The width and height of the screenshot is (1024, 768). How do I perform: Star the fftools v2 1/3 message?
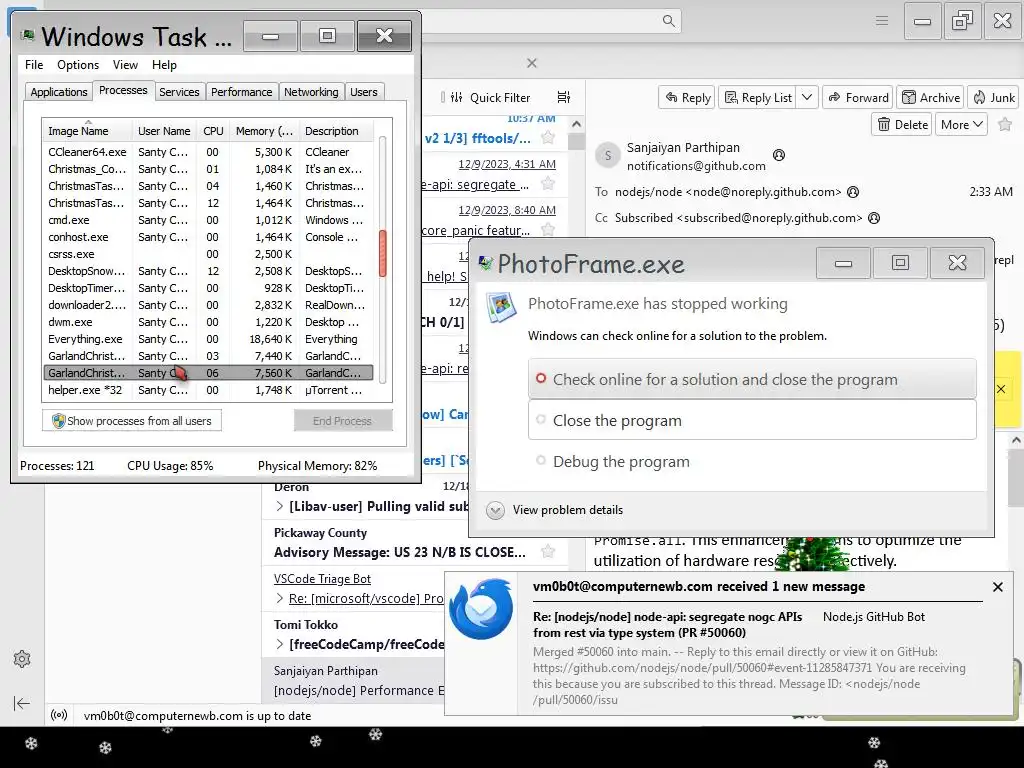point(548,138)
